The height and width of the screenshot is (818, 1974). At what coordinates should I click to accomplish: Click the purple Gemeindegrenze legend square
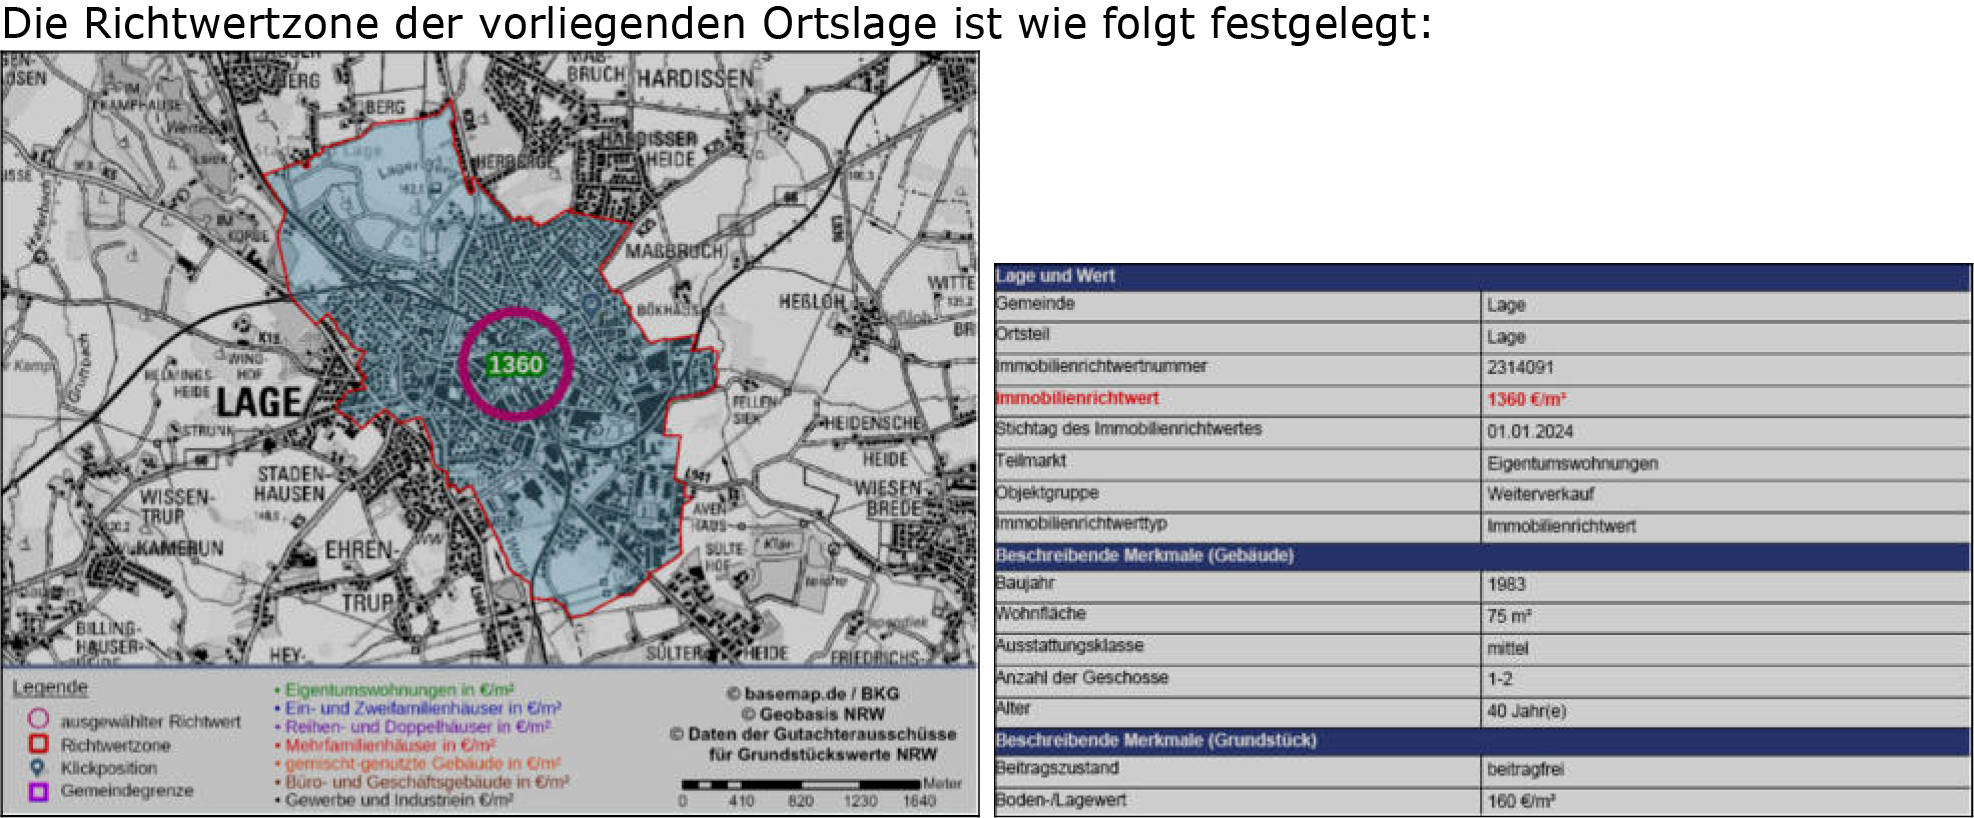click(38, 792)
